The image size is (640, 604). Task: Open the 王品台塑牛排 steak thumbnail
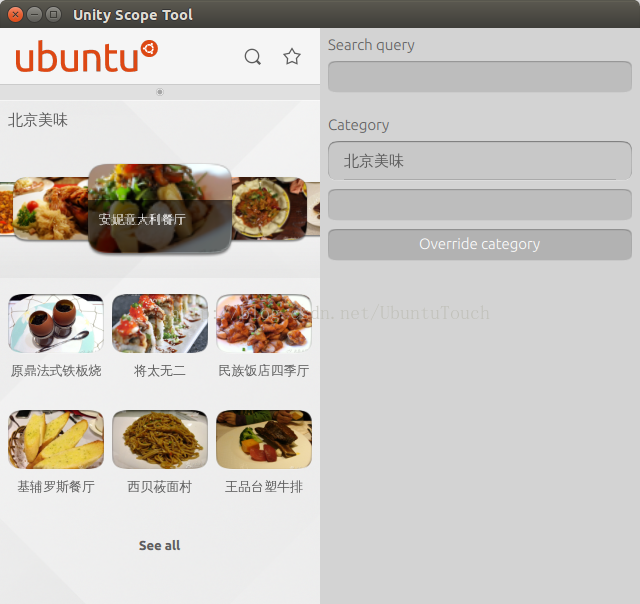(x=264, y=439)
